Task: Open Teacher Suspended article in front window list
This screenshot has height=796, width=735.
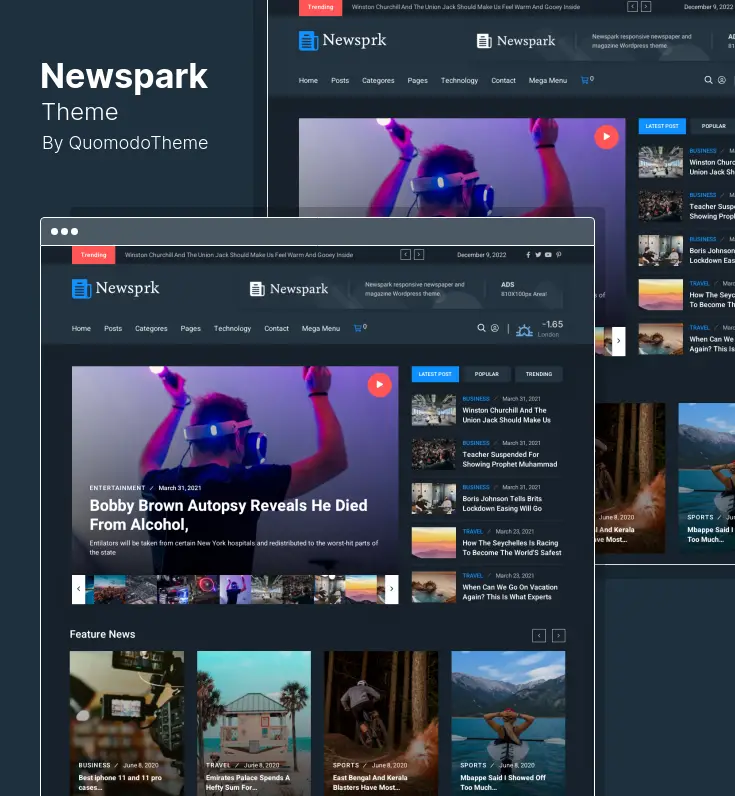Action: (510, 459)
